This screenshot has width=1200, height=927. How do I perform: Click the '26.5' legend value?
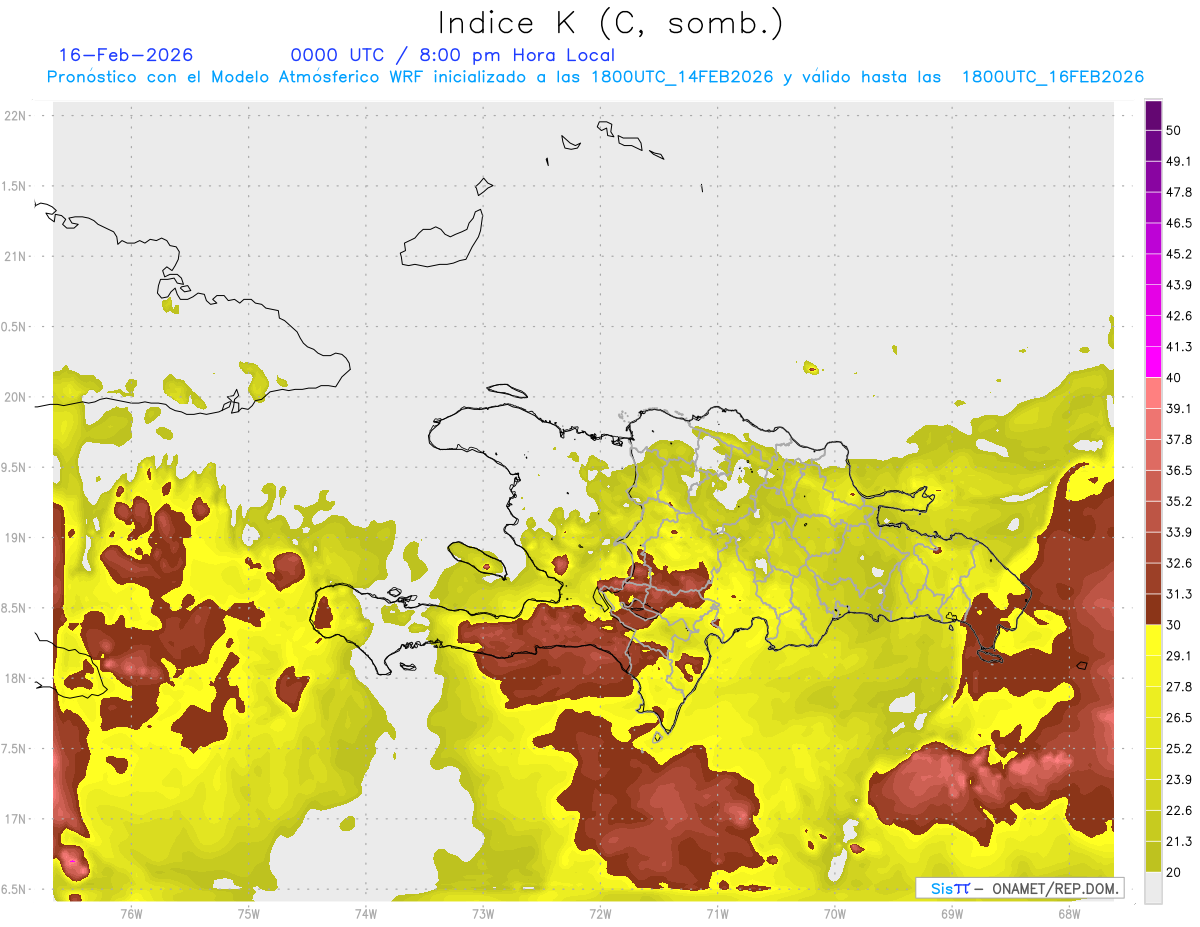pyautogui.click(x=1179, y=718)
